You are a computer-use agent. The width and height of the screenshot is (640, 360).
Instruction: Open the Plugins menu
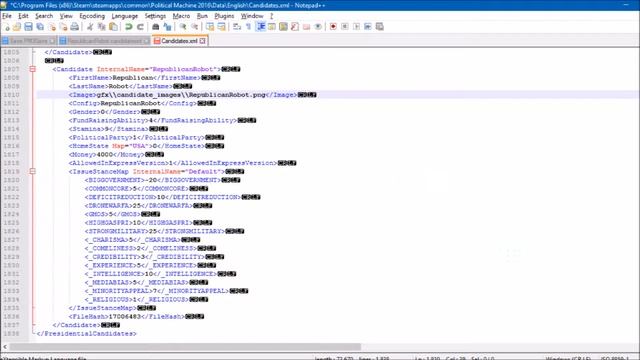pos(224,16)
